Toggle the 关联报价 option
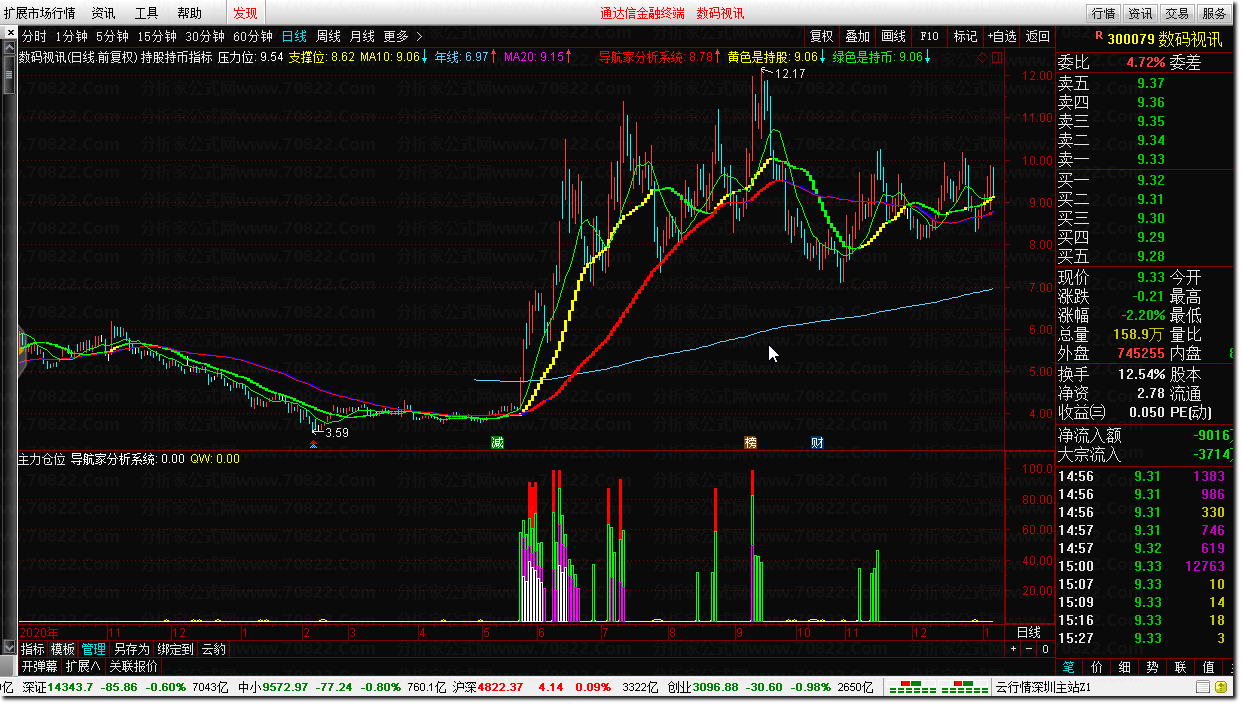 133,666
